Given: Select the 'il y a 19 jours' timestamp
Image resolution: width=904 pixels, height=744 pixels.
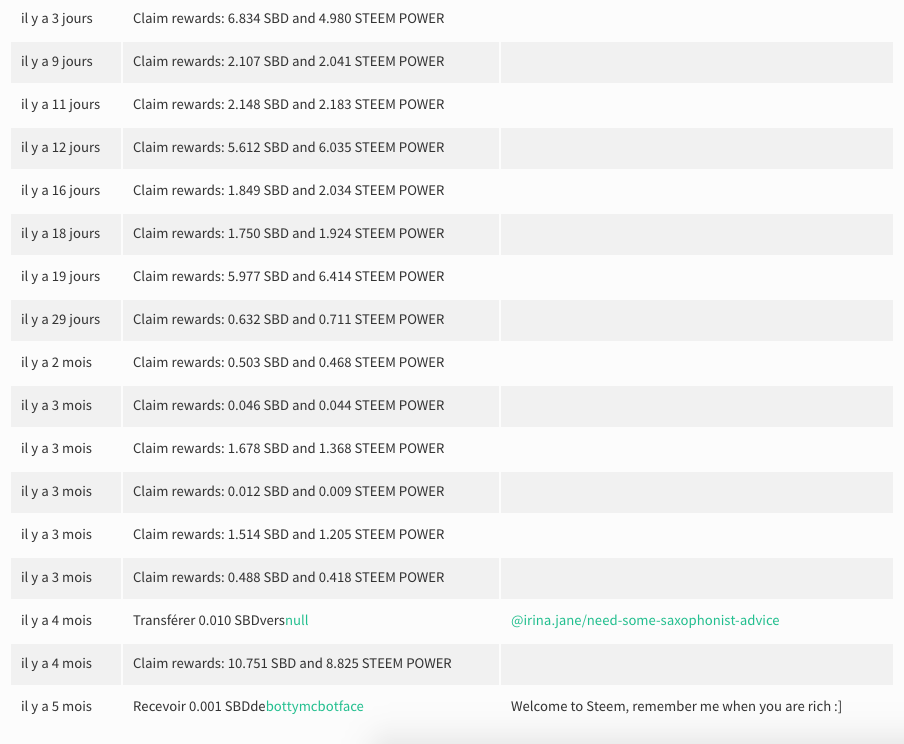Looking at the screenshot, I should [61, 276].
